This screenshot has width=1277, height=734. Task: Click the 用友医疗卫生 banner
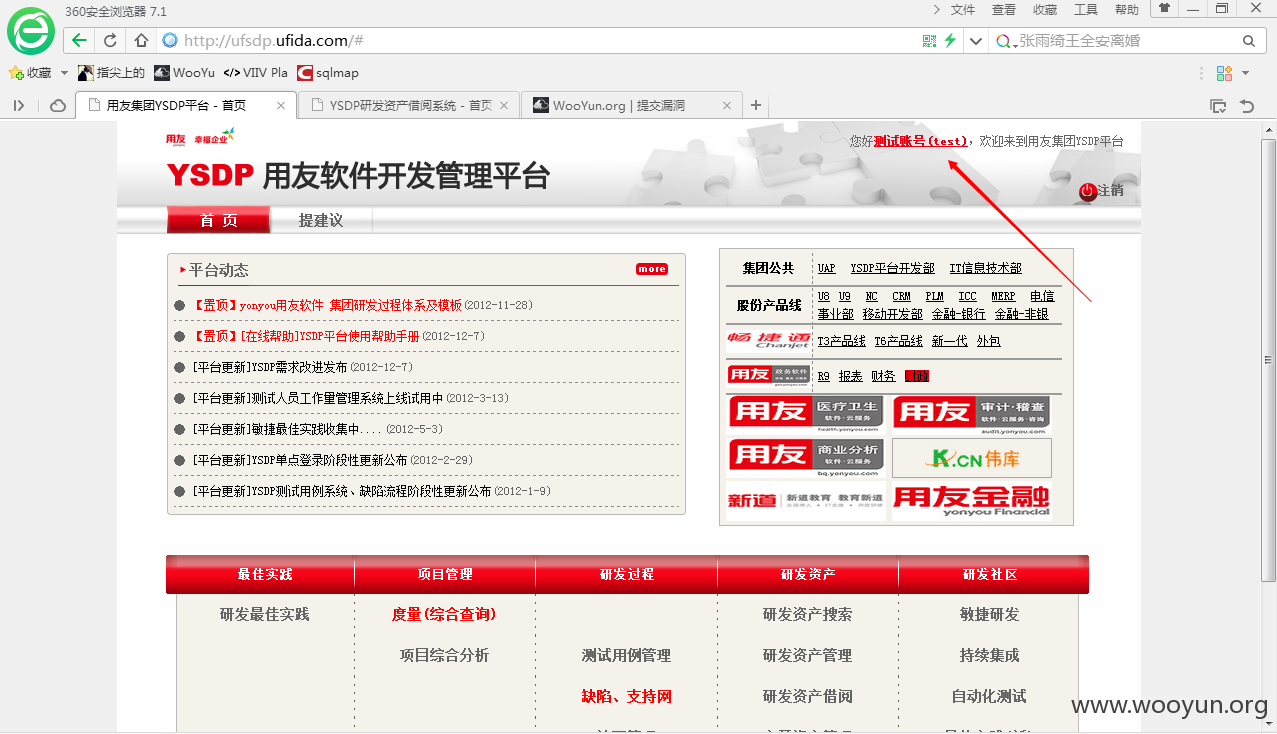pos(807,413)
